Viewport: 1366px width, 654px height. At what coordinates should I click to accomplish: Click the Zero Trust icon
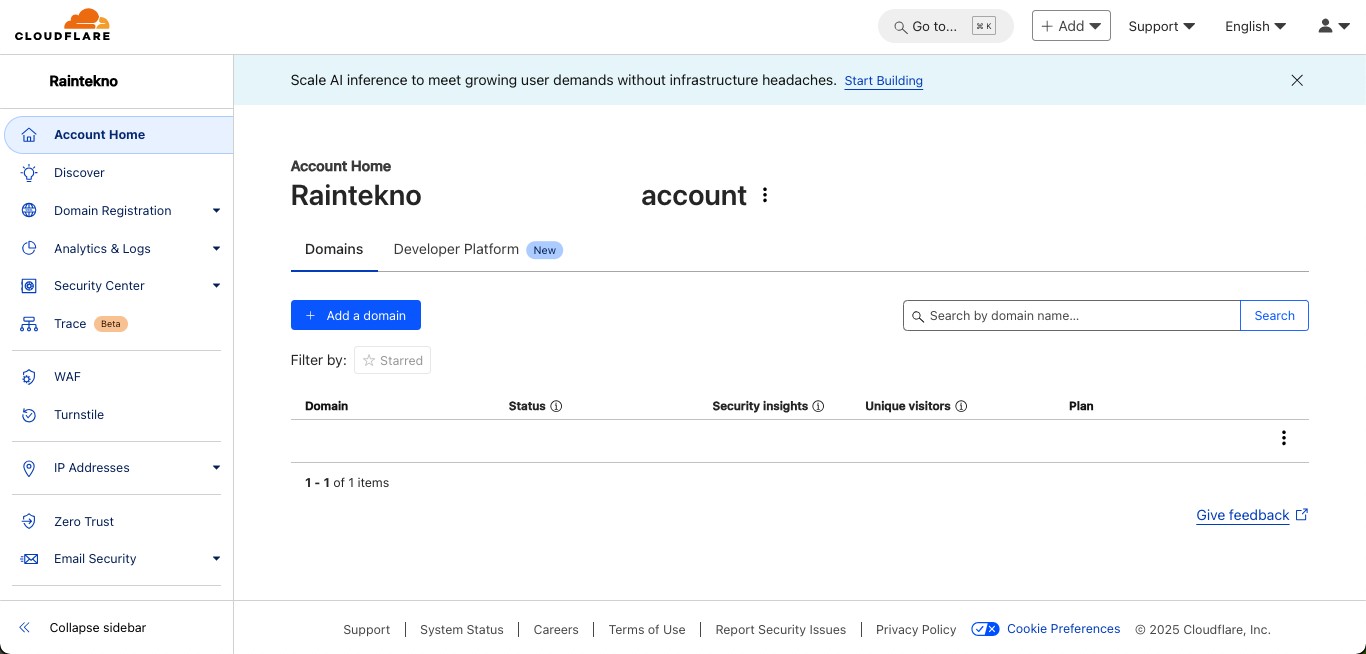[x=30, y=522]
